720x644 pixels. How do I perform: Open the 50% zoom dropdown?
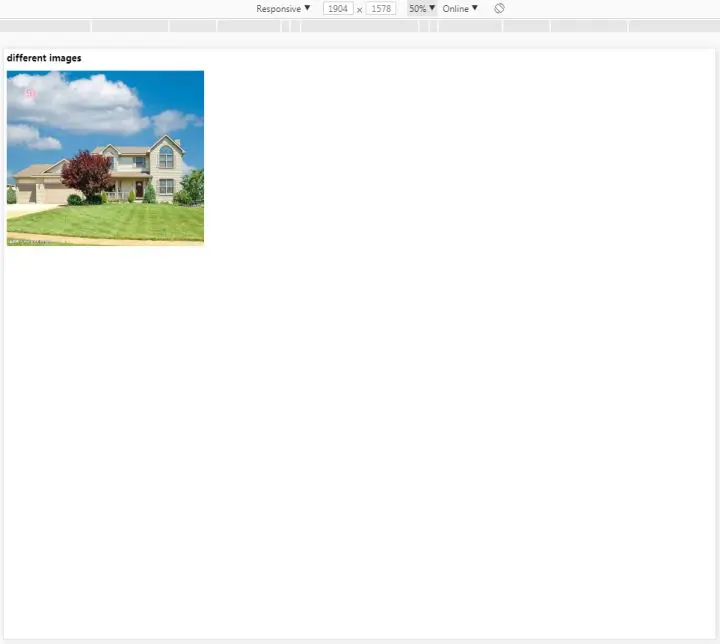click(422, 9)
